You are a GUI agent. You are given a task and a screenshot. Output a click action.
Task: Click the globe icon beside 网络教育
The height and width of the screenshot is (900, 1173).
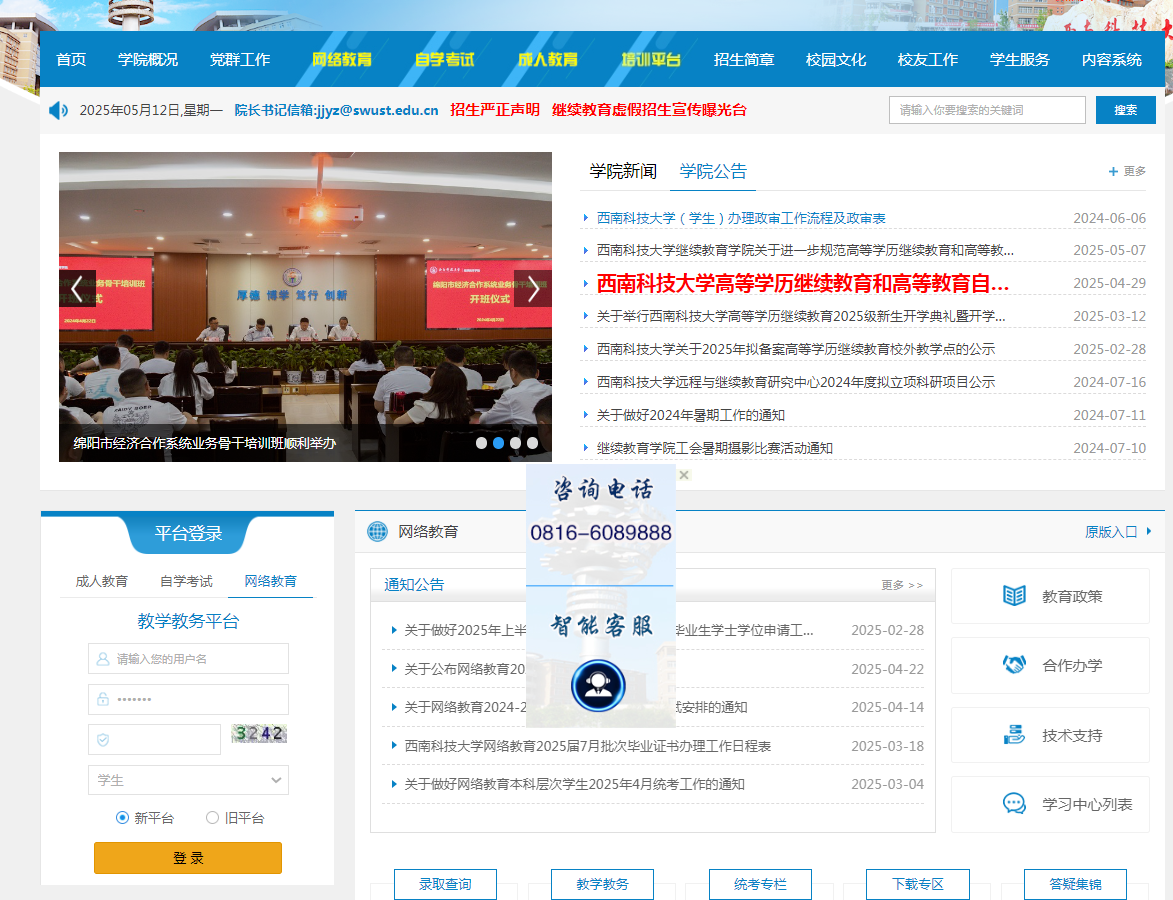point(377,531)
